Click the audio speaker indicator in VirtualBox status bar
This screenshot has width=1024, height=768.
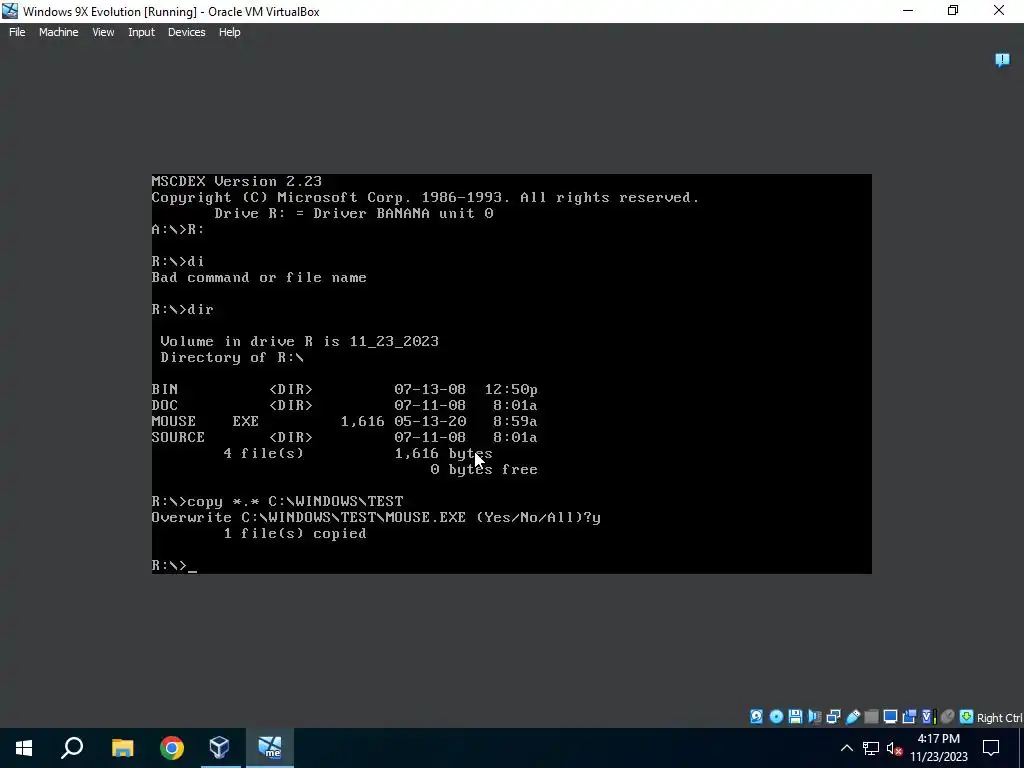coord(814,716)
